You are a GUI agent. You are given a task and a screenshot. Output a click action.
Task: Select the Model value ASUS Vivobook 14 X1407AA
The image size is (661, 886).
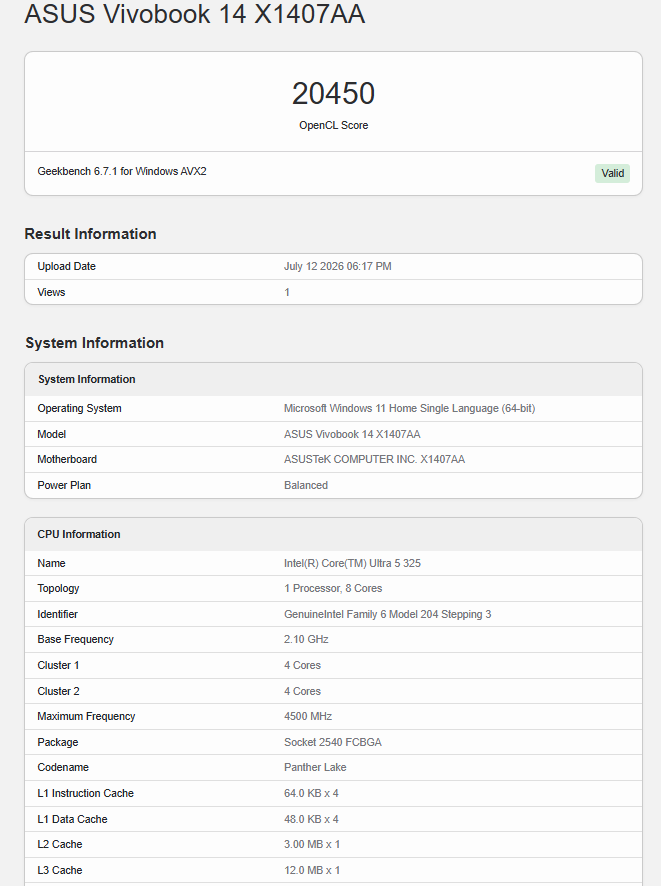[x=352, y=434]
